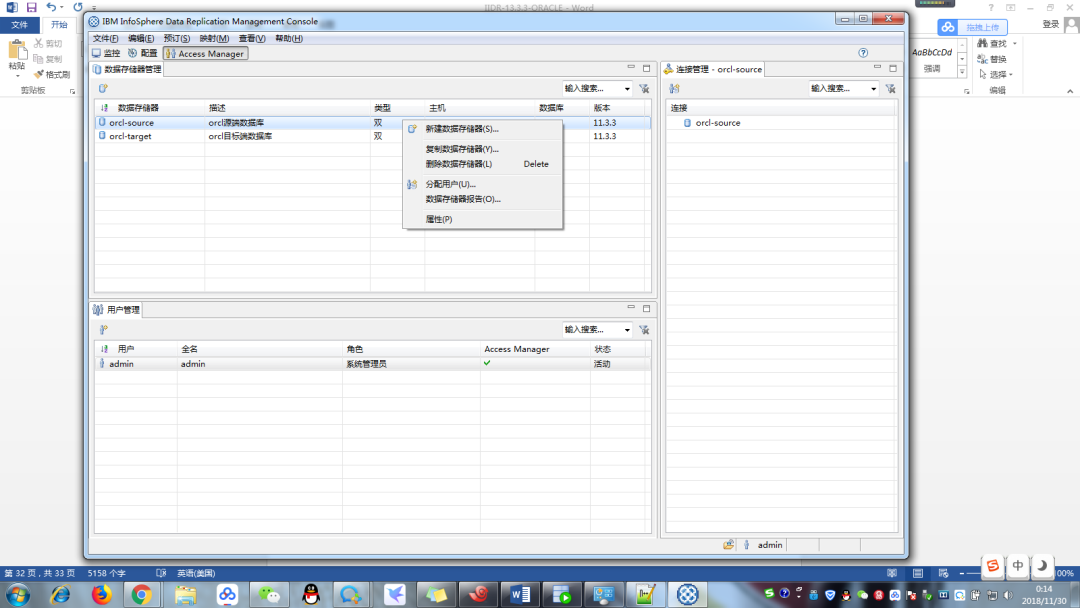The height and width of the screenshot is (608, 1080).
Task: Choose 数据存储器报告(O)... from context menu
Action: (x=483, y=199)
